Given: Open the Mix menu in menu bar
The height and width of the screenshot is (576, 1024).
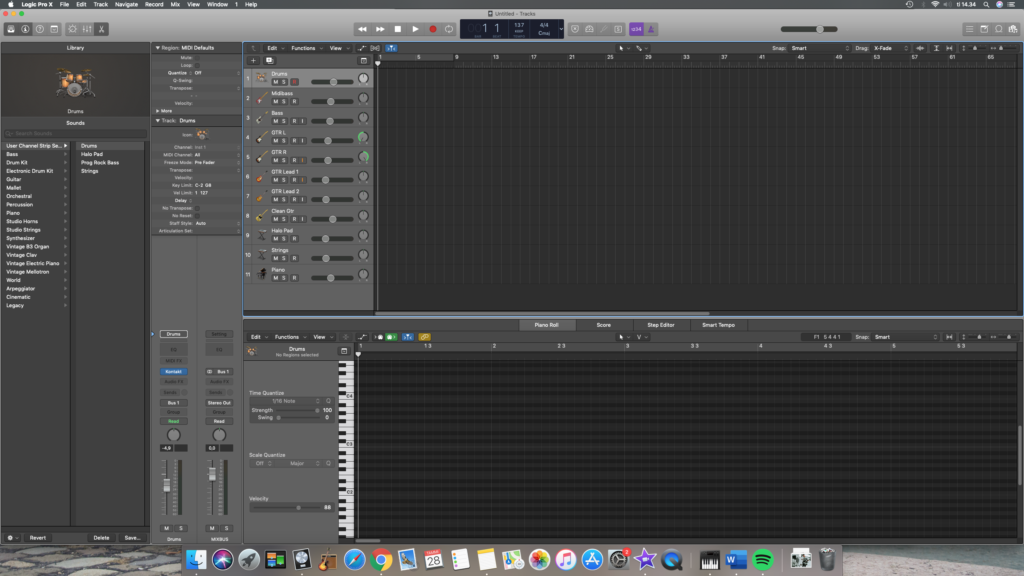Looking at the screenshot, I should coord(176,5).
